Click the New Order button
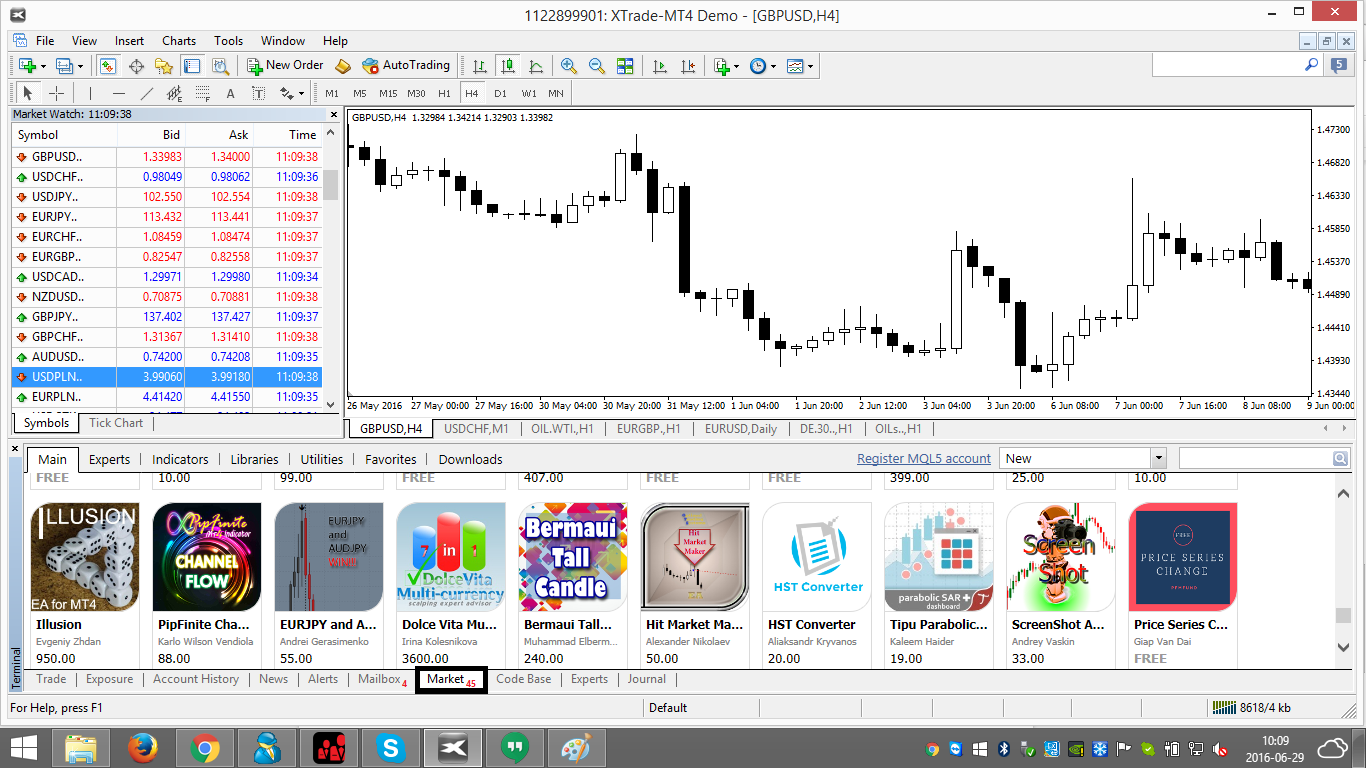The image size is (1366, 768). (x=286, y=66)
